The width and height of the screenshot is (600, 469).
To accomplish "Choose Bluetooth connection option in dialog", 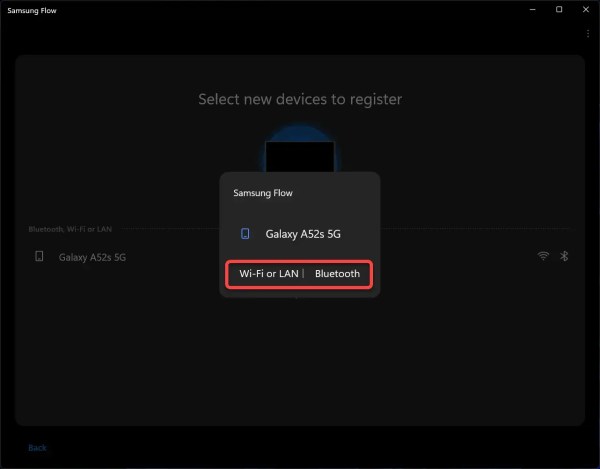I will click(337, 274).
